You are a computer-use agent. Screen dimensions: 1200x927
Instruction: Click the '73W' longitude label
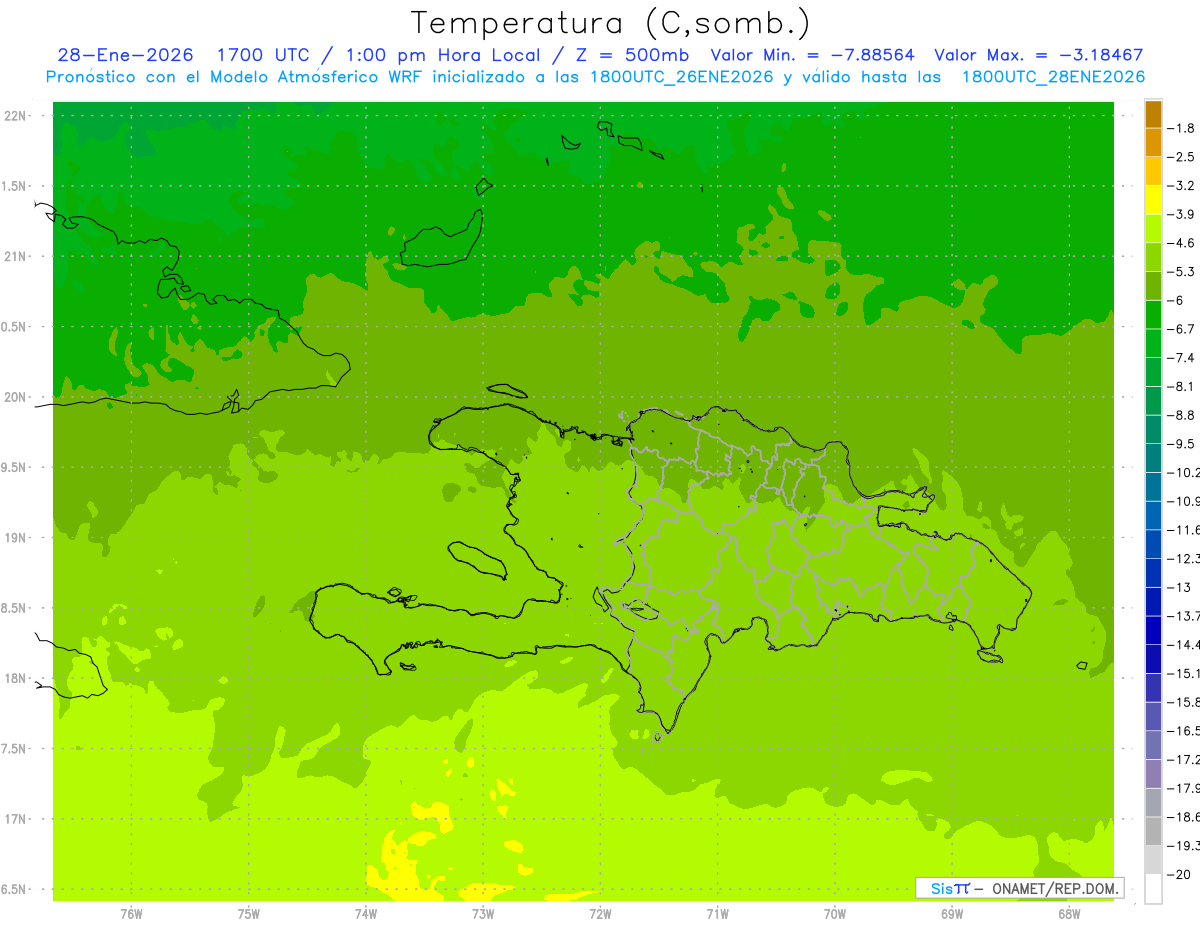483,914
